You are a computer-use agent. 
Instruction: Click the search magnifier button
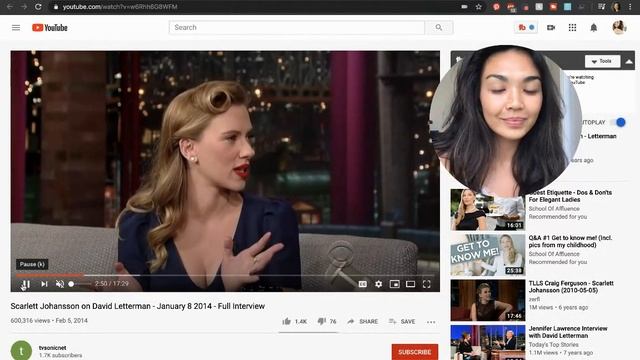coord(439,27)
